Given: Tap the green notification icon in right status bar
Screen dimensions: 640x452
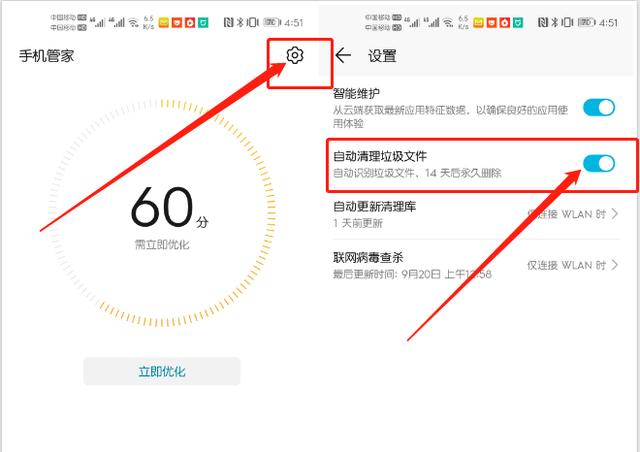Looking at the screenshot, I should point(518,22).
